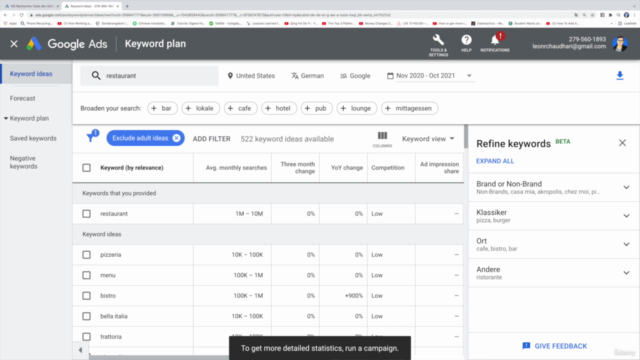This screenshot has width=640, height=360.
Task: Add 'mittagessen' suggestion chip
Action: pos(409,108)
